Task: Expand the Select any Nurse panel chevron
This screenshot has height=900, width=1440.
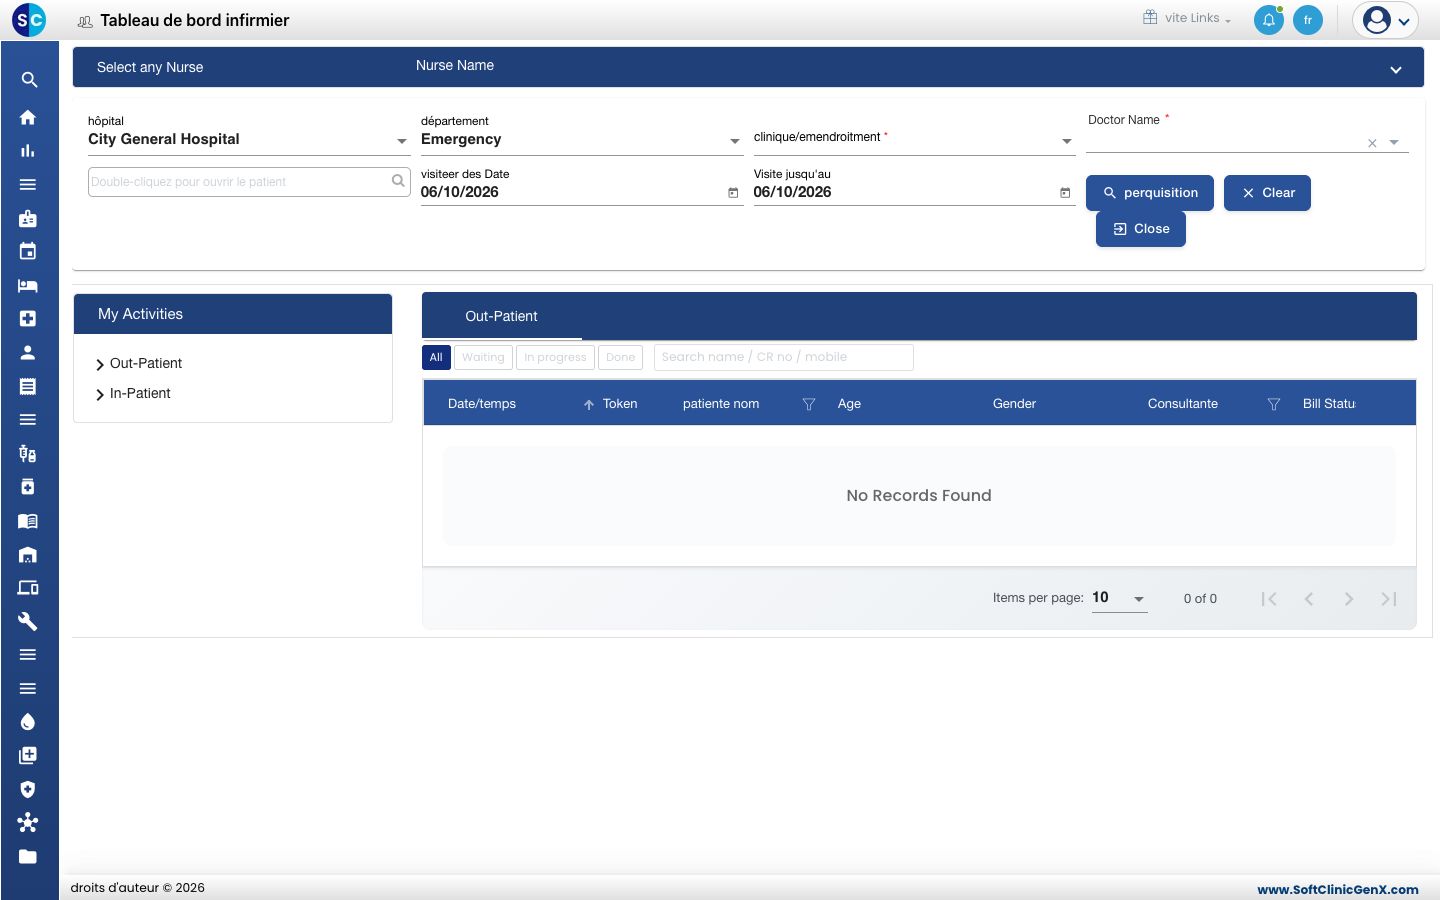Action: [x=1396, y=70]
